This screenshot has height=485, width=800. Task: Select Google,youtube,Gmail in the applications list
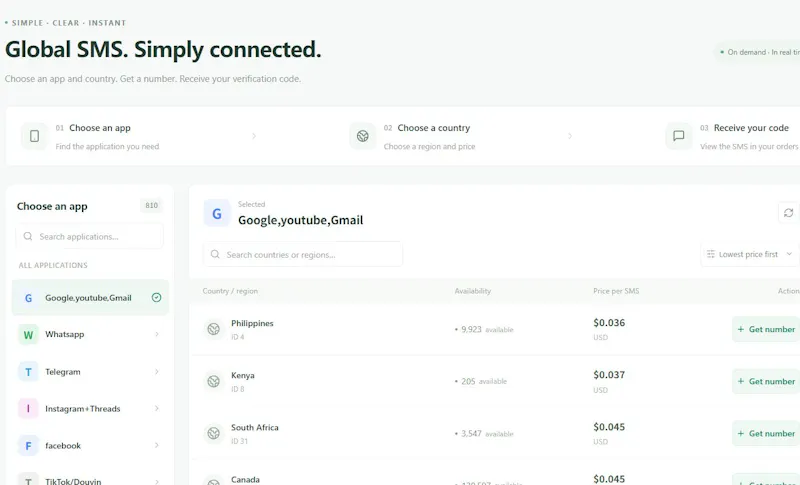90,298
